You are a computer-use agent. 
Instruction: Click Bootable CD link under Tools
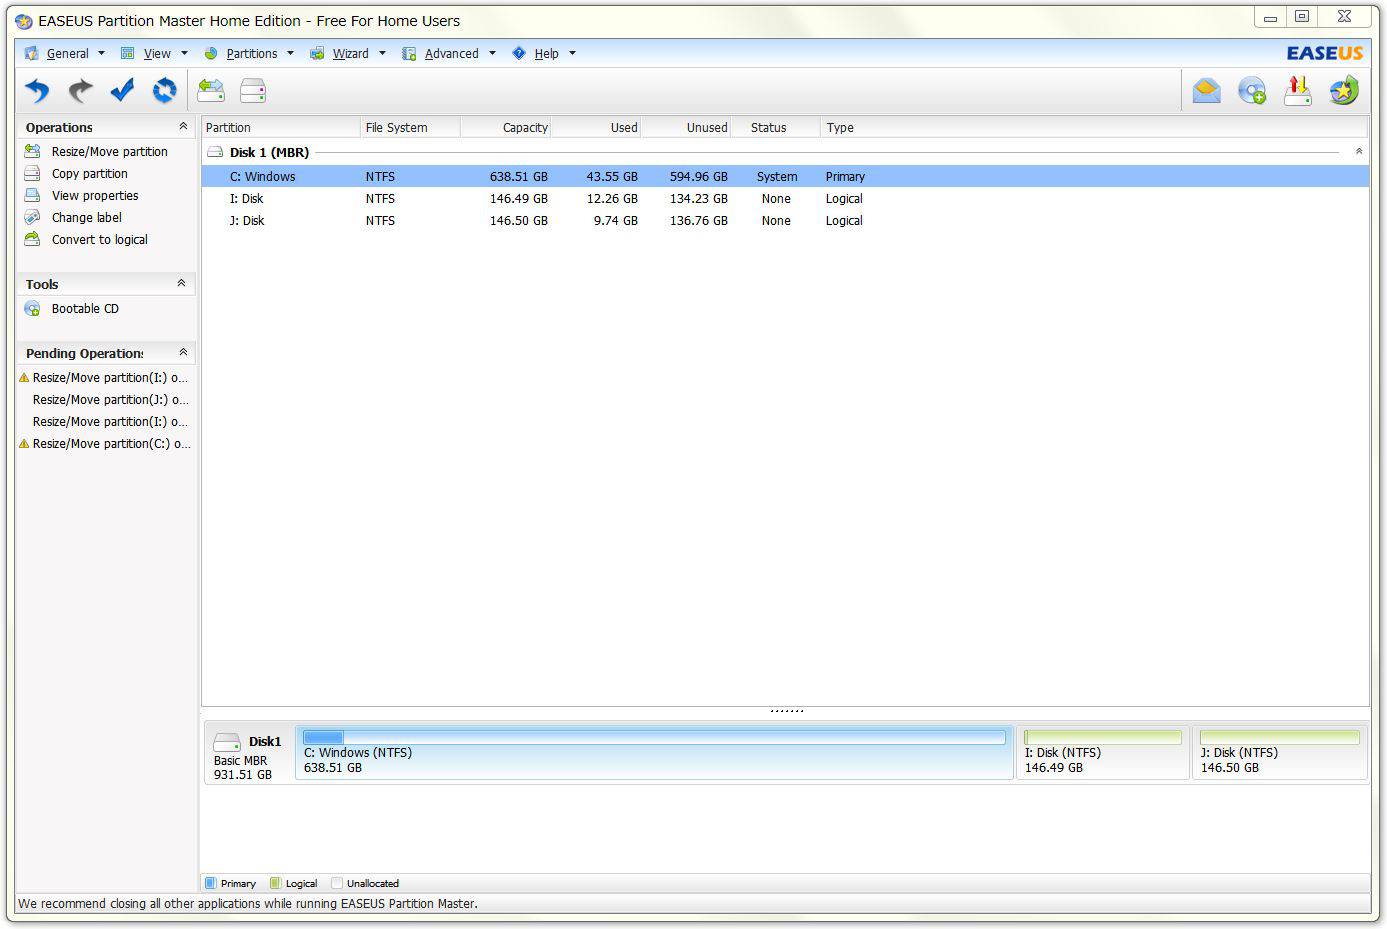85,308
